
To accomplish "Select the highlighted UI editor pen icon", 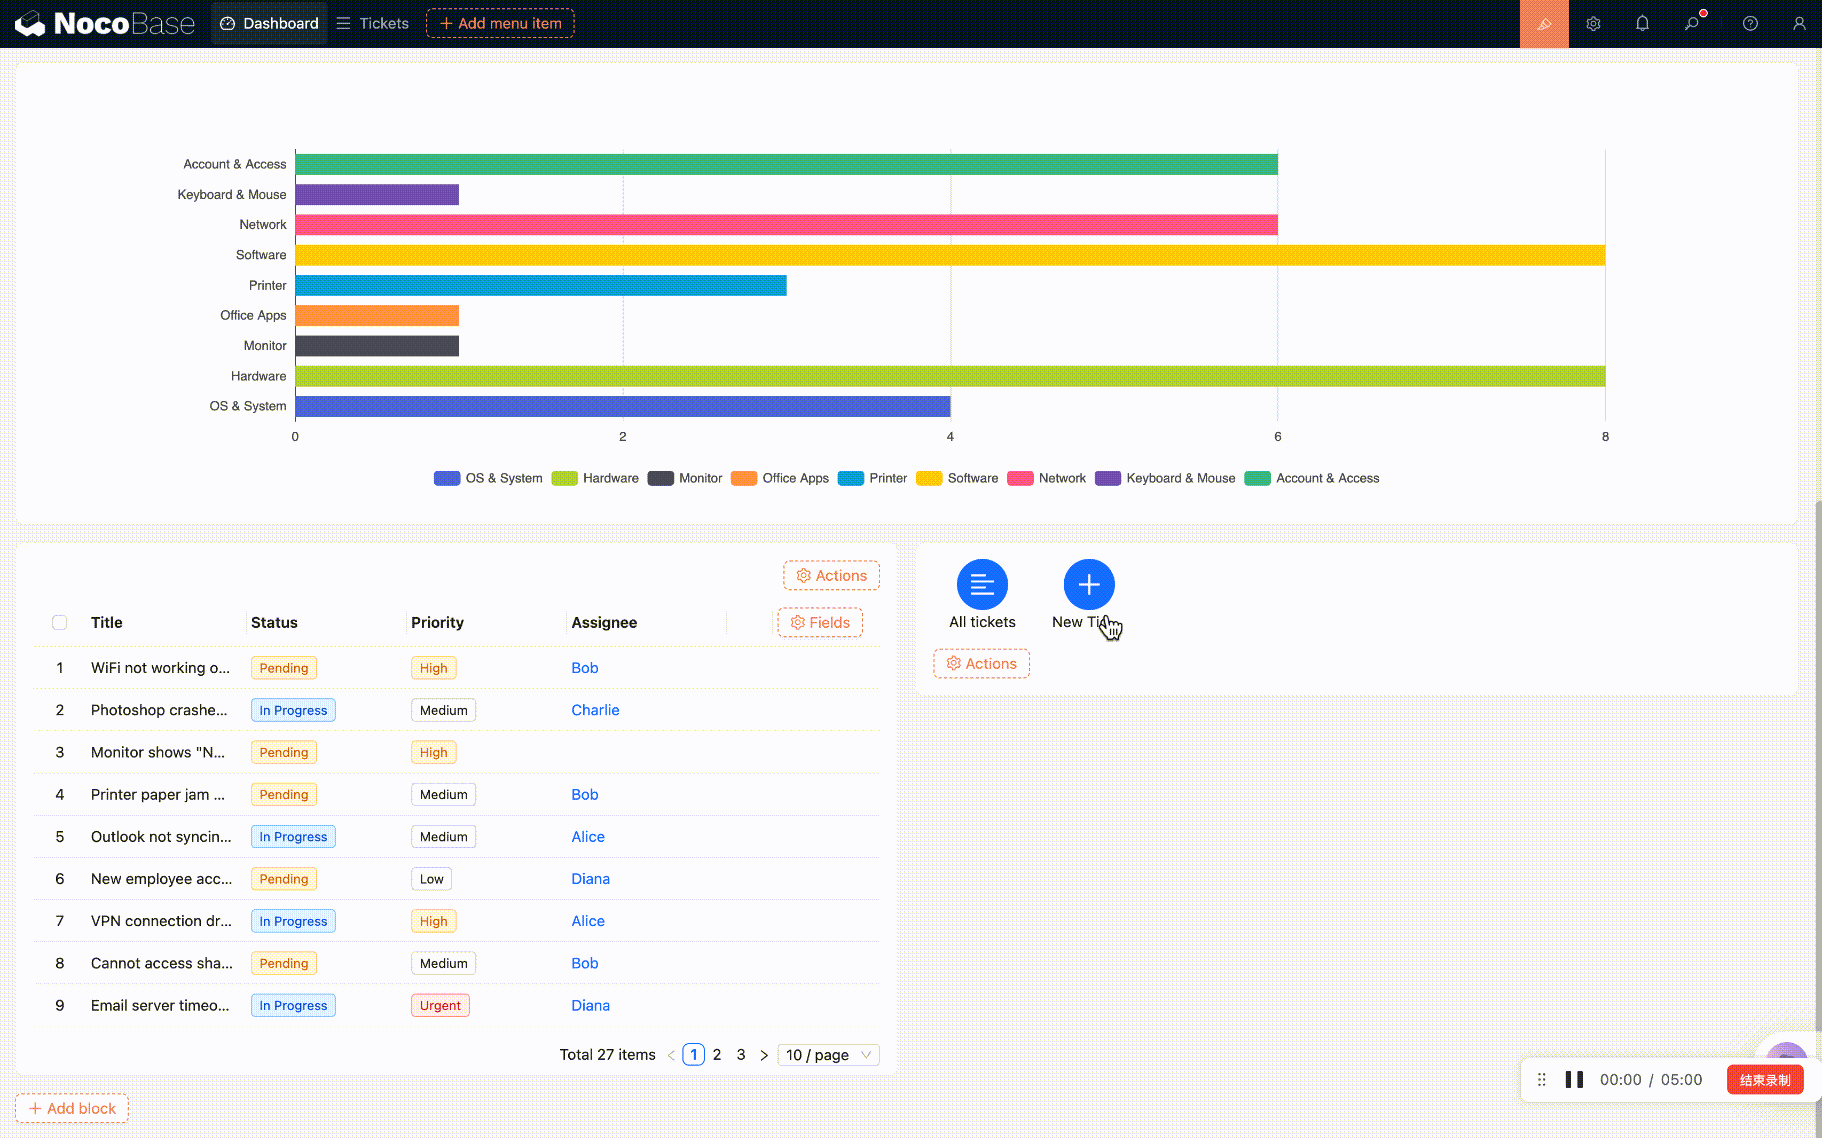I will point(1544,23).
